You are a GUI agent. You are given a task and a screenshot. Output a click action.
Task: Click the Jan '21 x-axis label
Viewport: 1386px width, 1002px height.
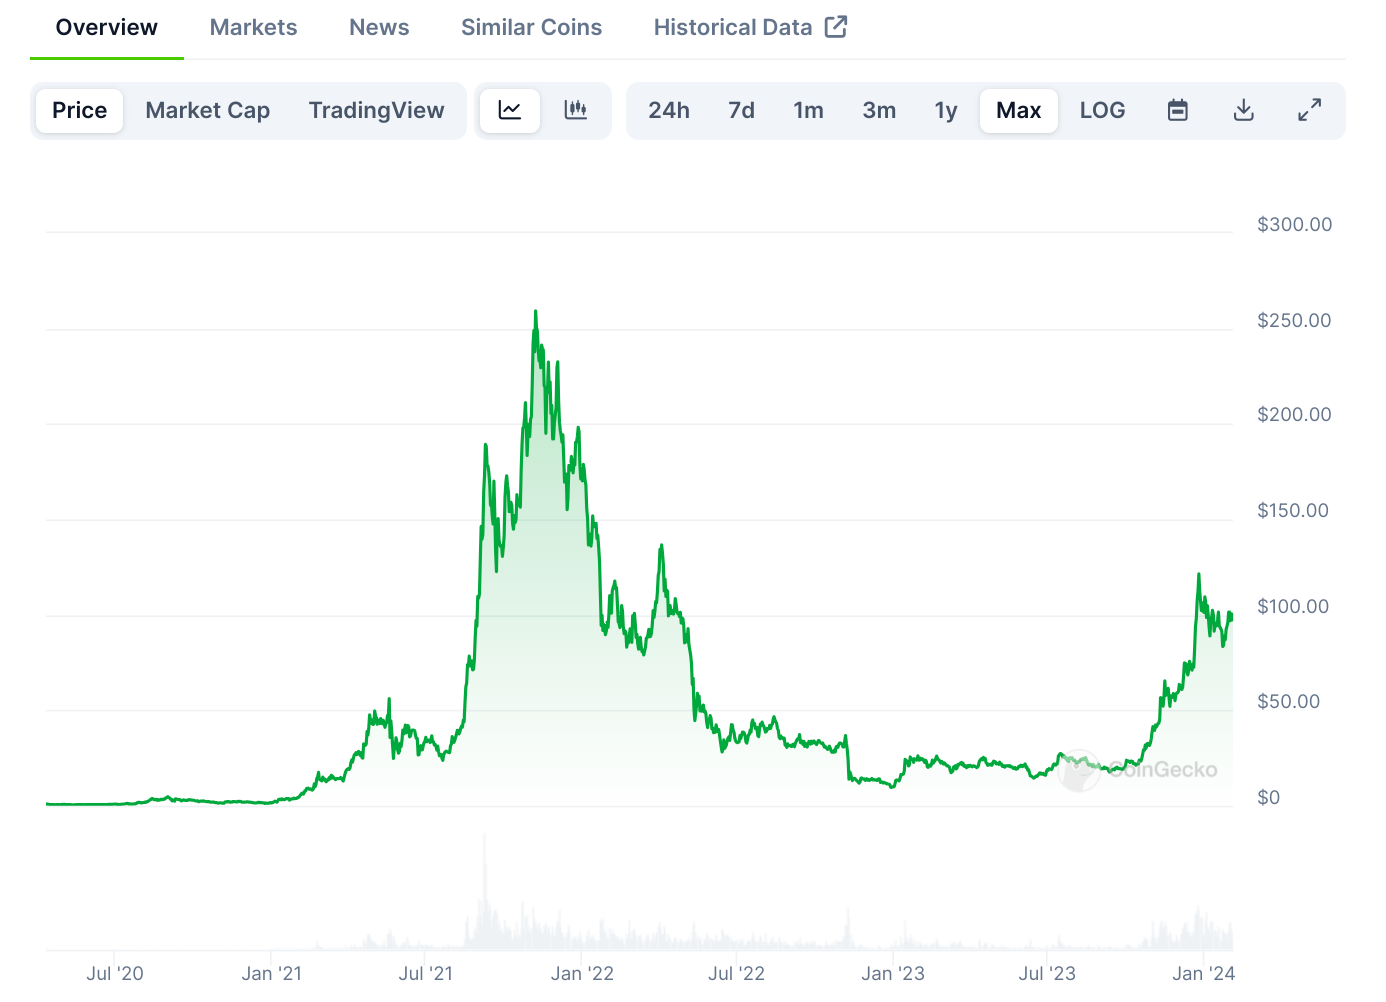[x=271, y=973]
